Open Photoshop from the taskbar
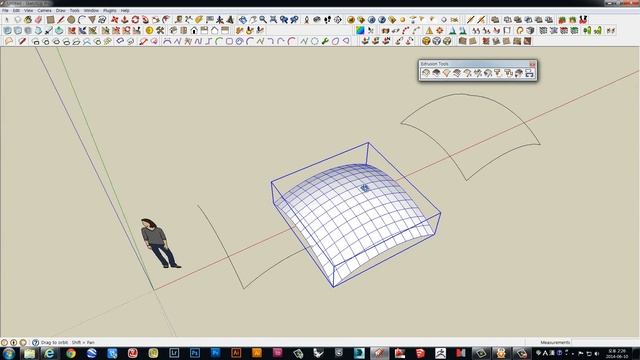 [x=195, y=353]
